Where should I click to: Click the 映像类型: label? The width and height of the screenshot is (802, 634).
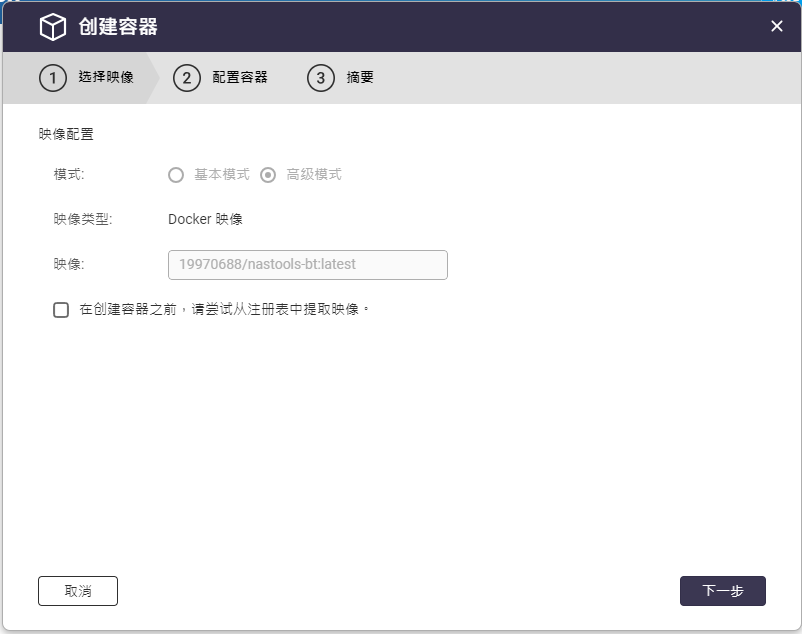pos(83,219)
